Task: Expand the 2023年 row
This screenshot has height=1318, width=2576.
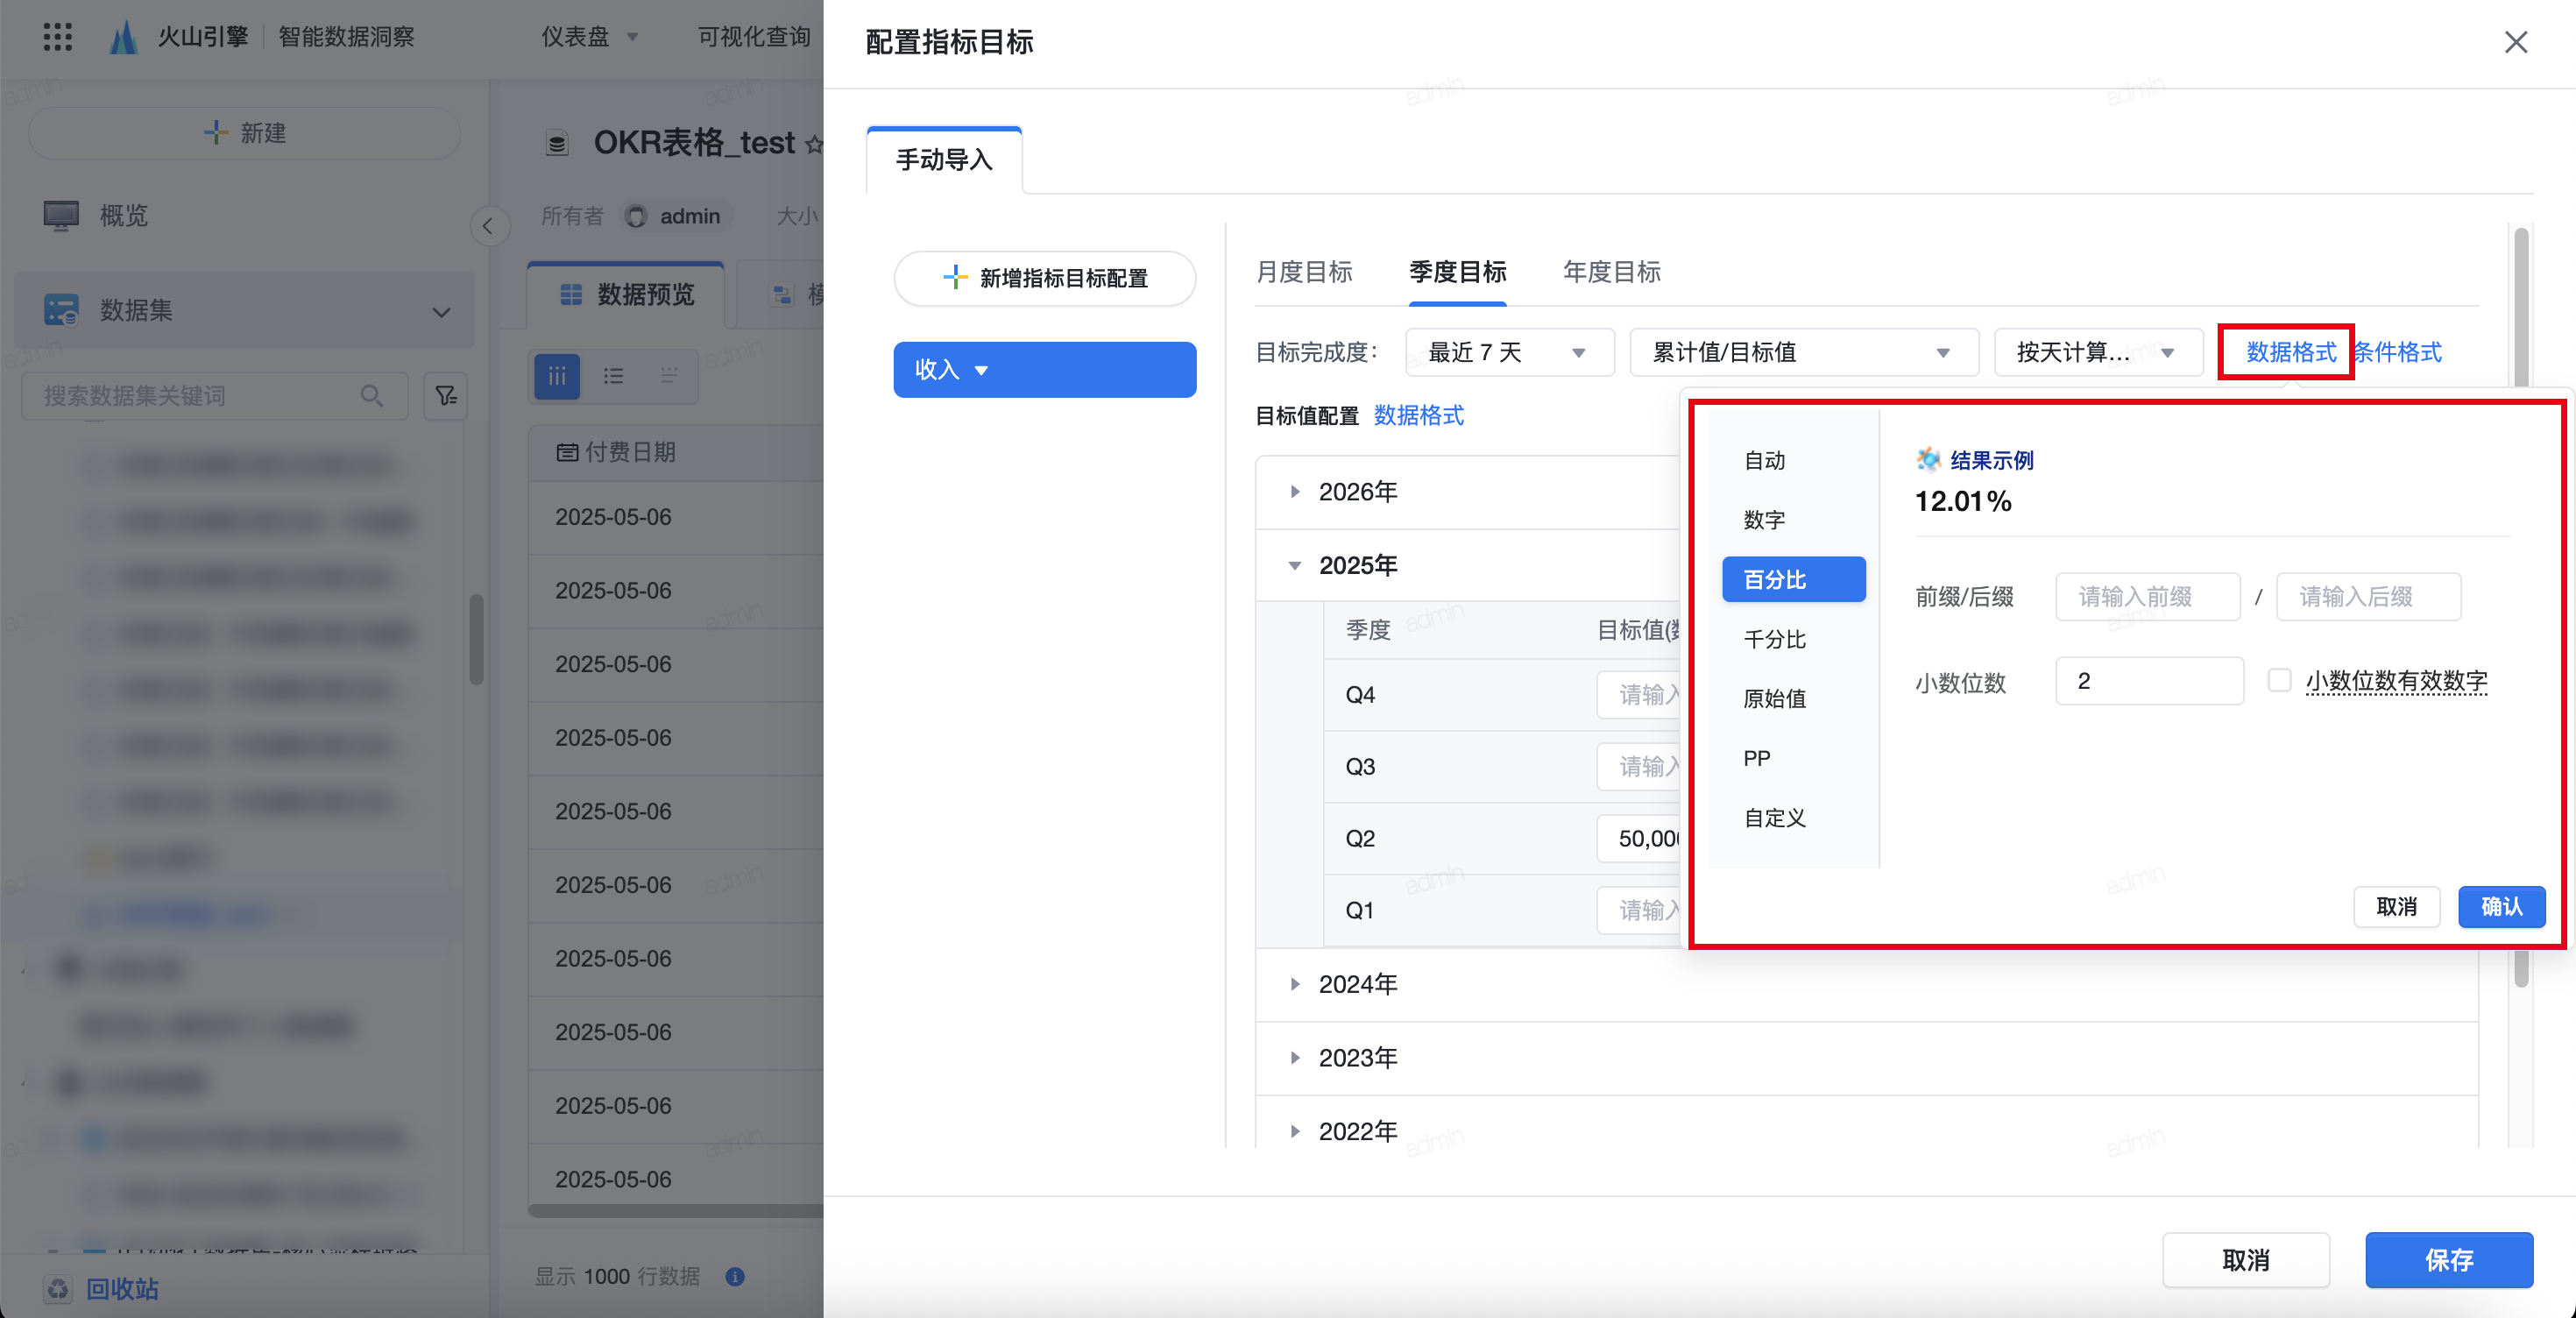Action: 1295,1058
